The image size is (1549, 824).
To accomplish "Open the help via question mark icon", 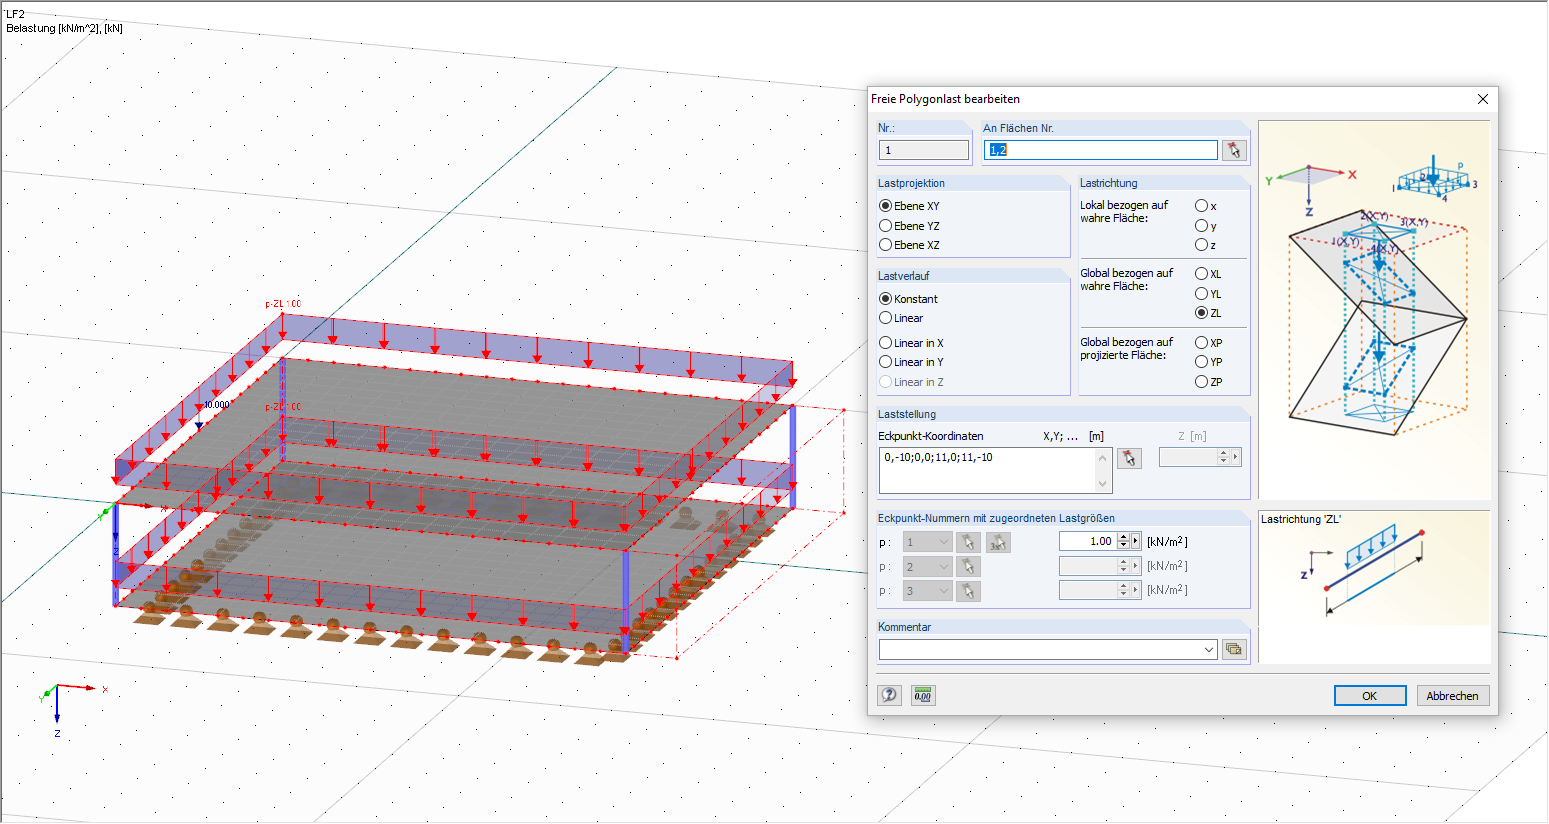I will point(889,694).
